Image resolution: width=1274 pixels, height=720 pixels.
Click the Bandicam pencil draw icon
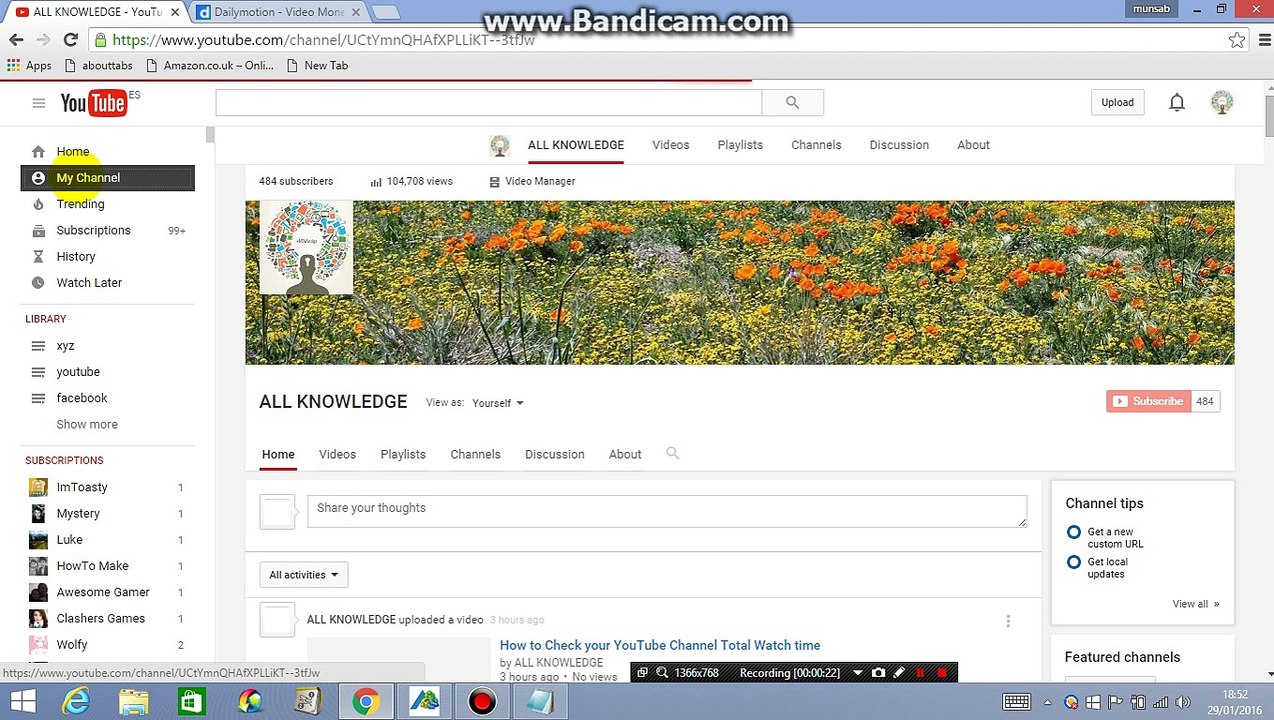click(x=898, y=673)
